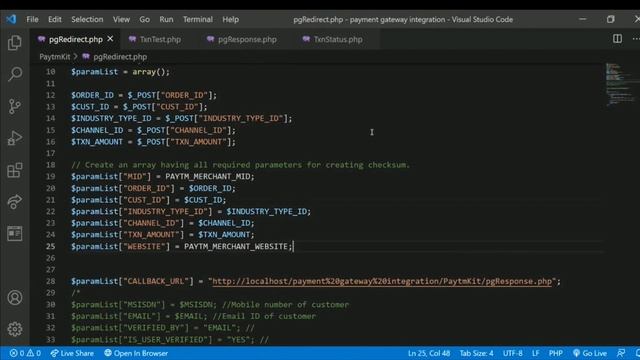Image resolution: width=640 pixels, height=360 pixels.
Task: Open the Extensions view icon
Action: (x=15, y=170)
